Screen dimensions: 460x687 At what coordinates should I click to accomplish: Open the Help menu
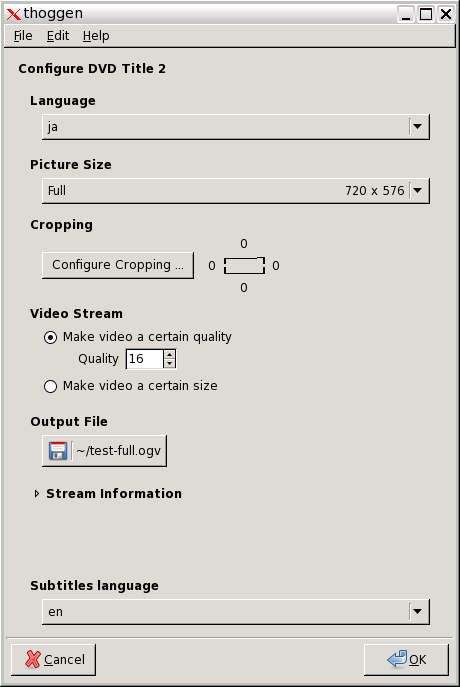pos(96,35)
